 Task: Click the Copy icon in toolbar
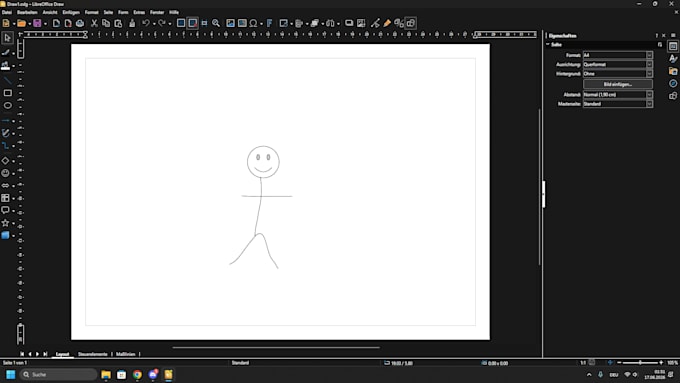[x=106, y=23]
